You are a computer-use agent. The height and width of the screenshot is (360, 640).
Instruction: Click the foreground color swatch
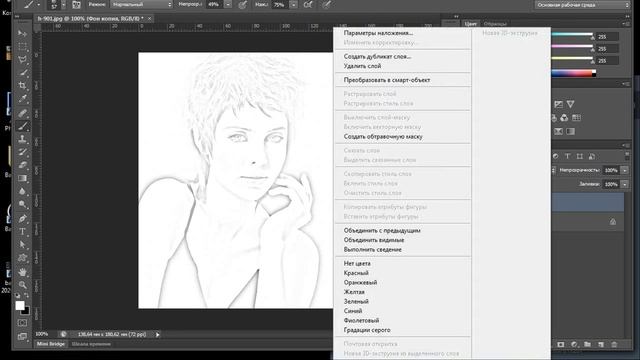point(20,305)
